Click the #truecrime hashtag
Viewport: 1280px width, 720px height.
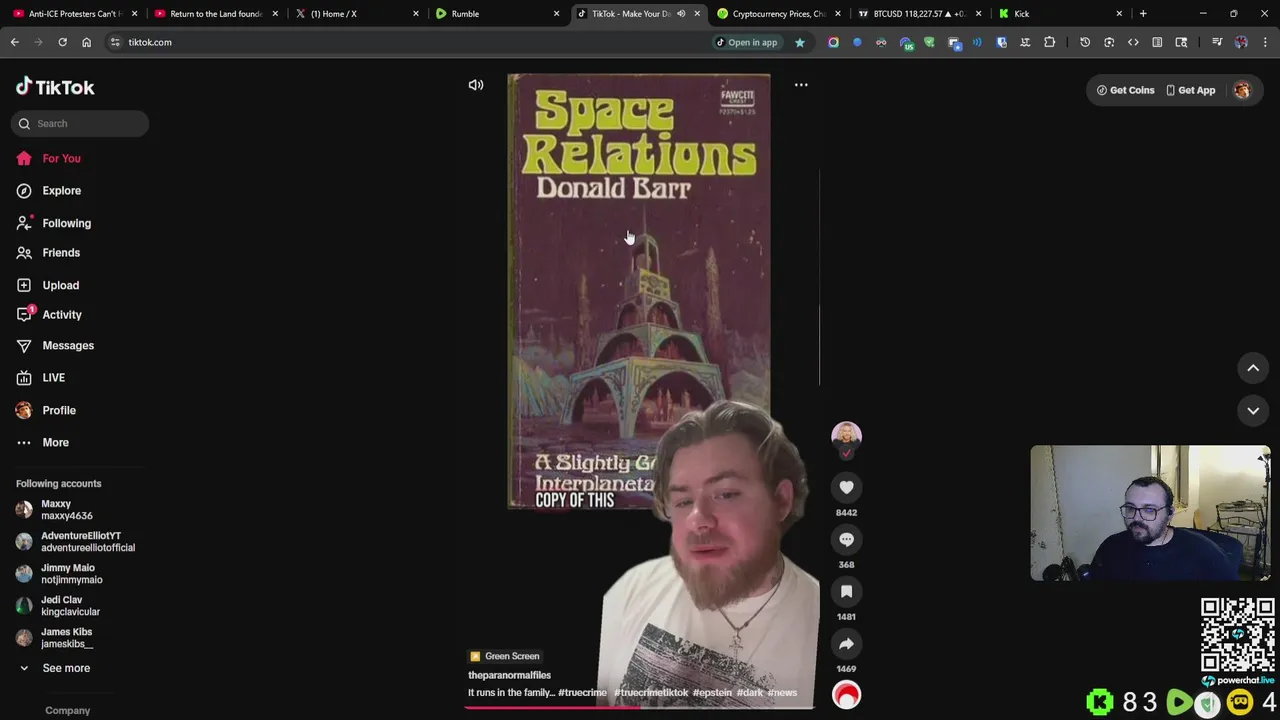tap(582, 692)
